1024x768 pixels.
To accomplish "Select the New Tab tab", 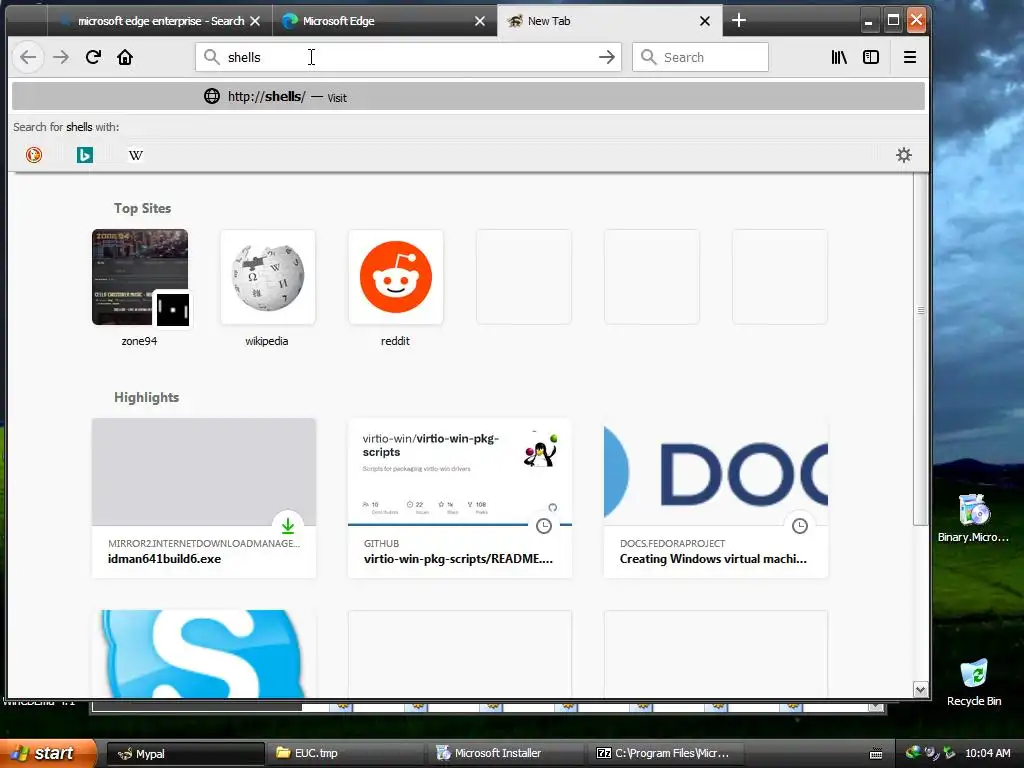I will click(x=610, y=21).
